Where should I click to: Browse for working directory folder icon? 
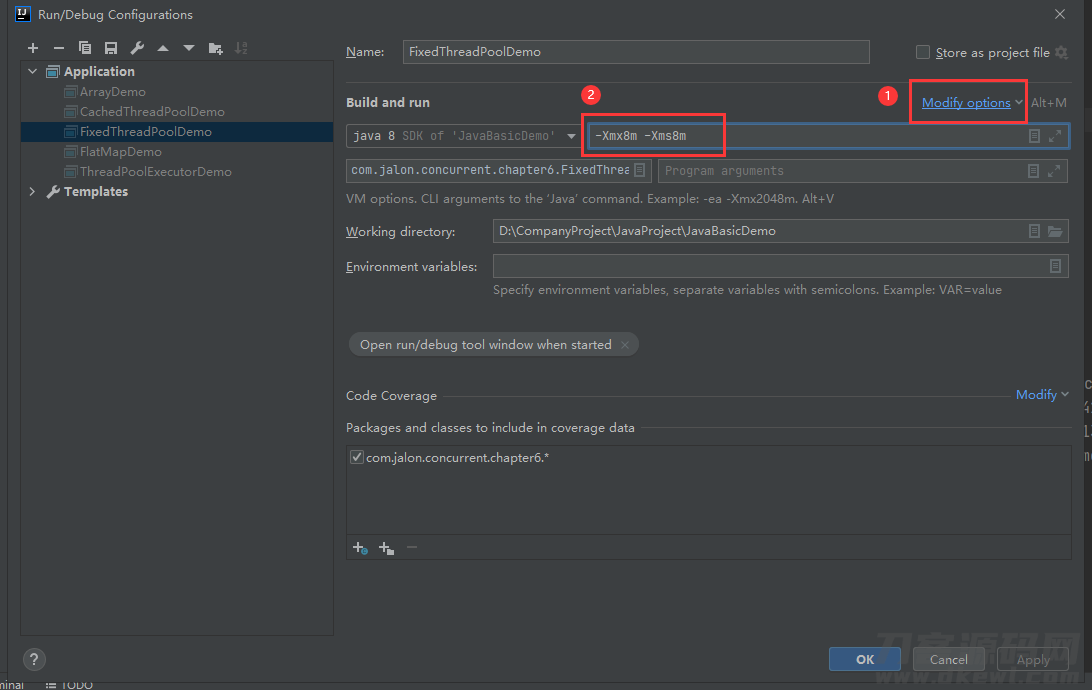point(1055,231)
